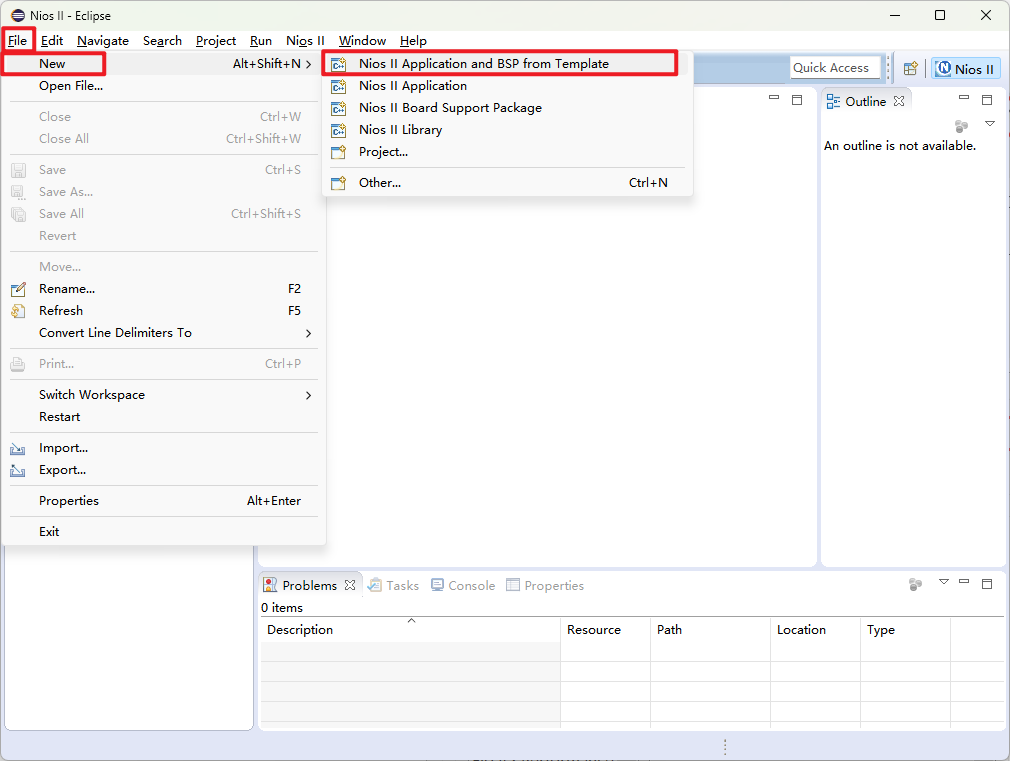Sort by Path column header
The image size is (1010, 761).
(710, 630)
